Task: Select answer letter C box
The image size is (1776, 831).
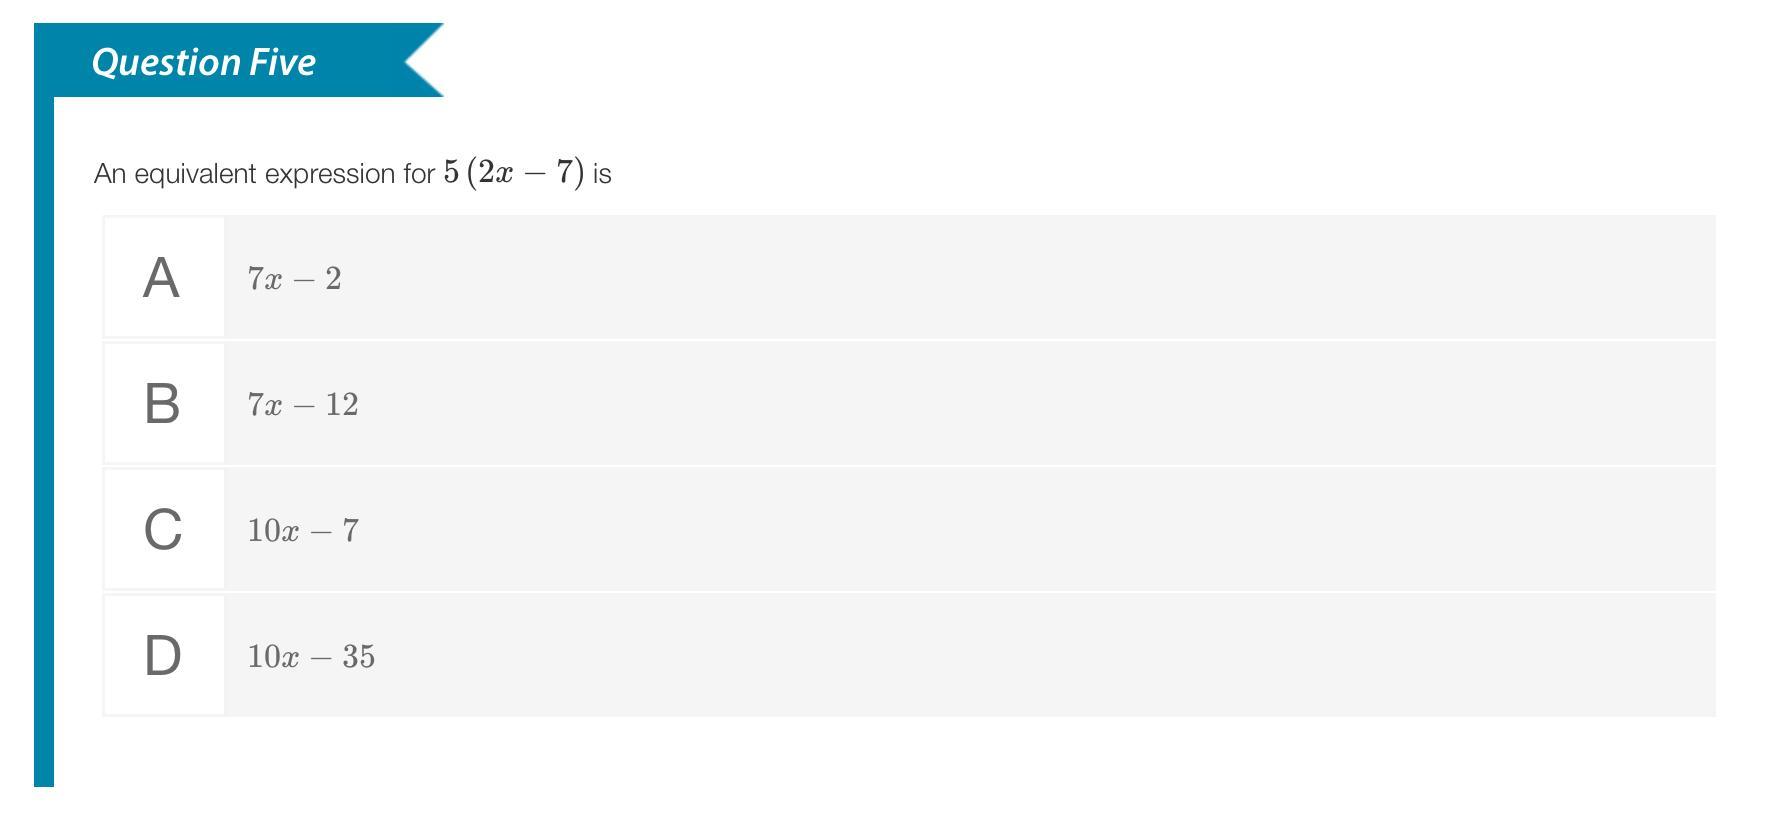Action: point(164,529)
